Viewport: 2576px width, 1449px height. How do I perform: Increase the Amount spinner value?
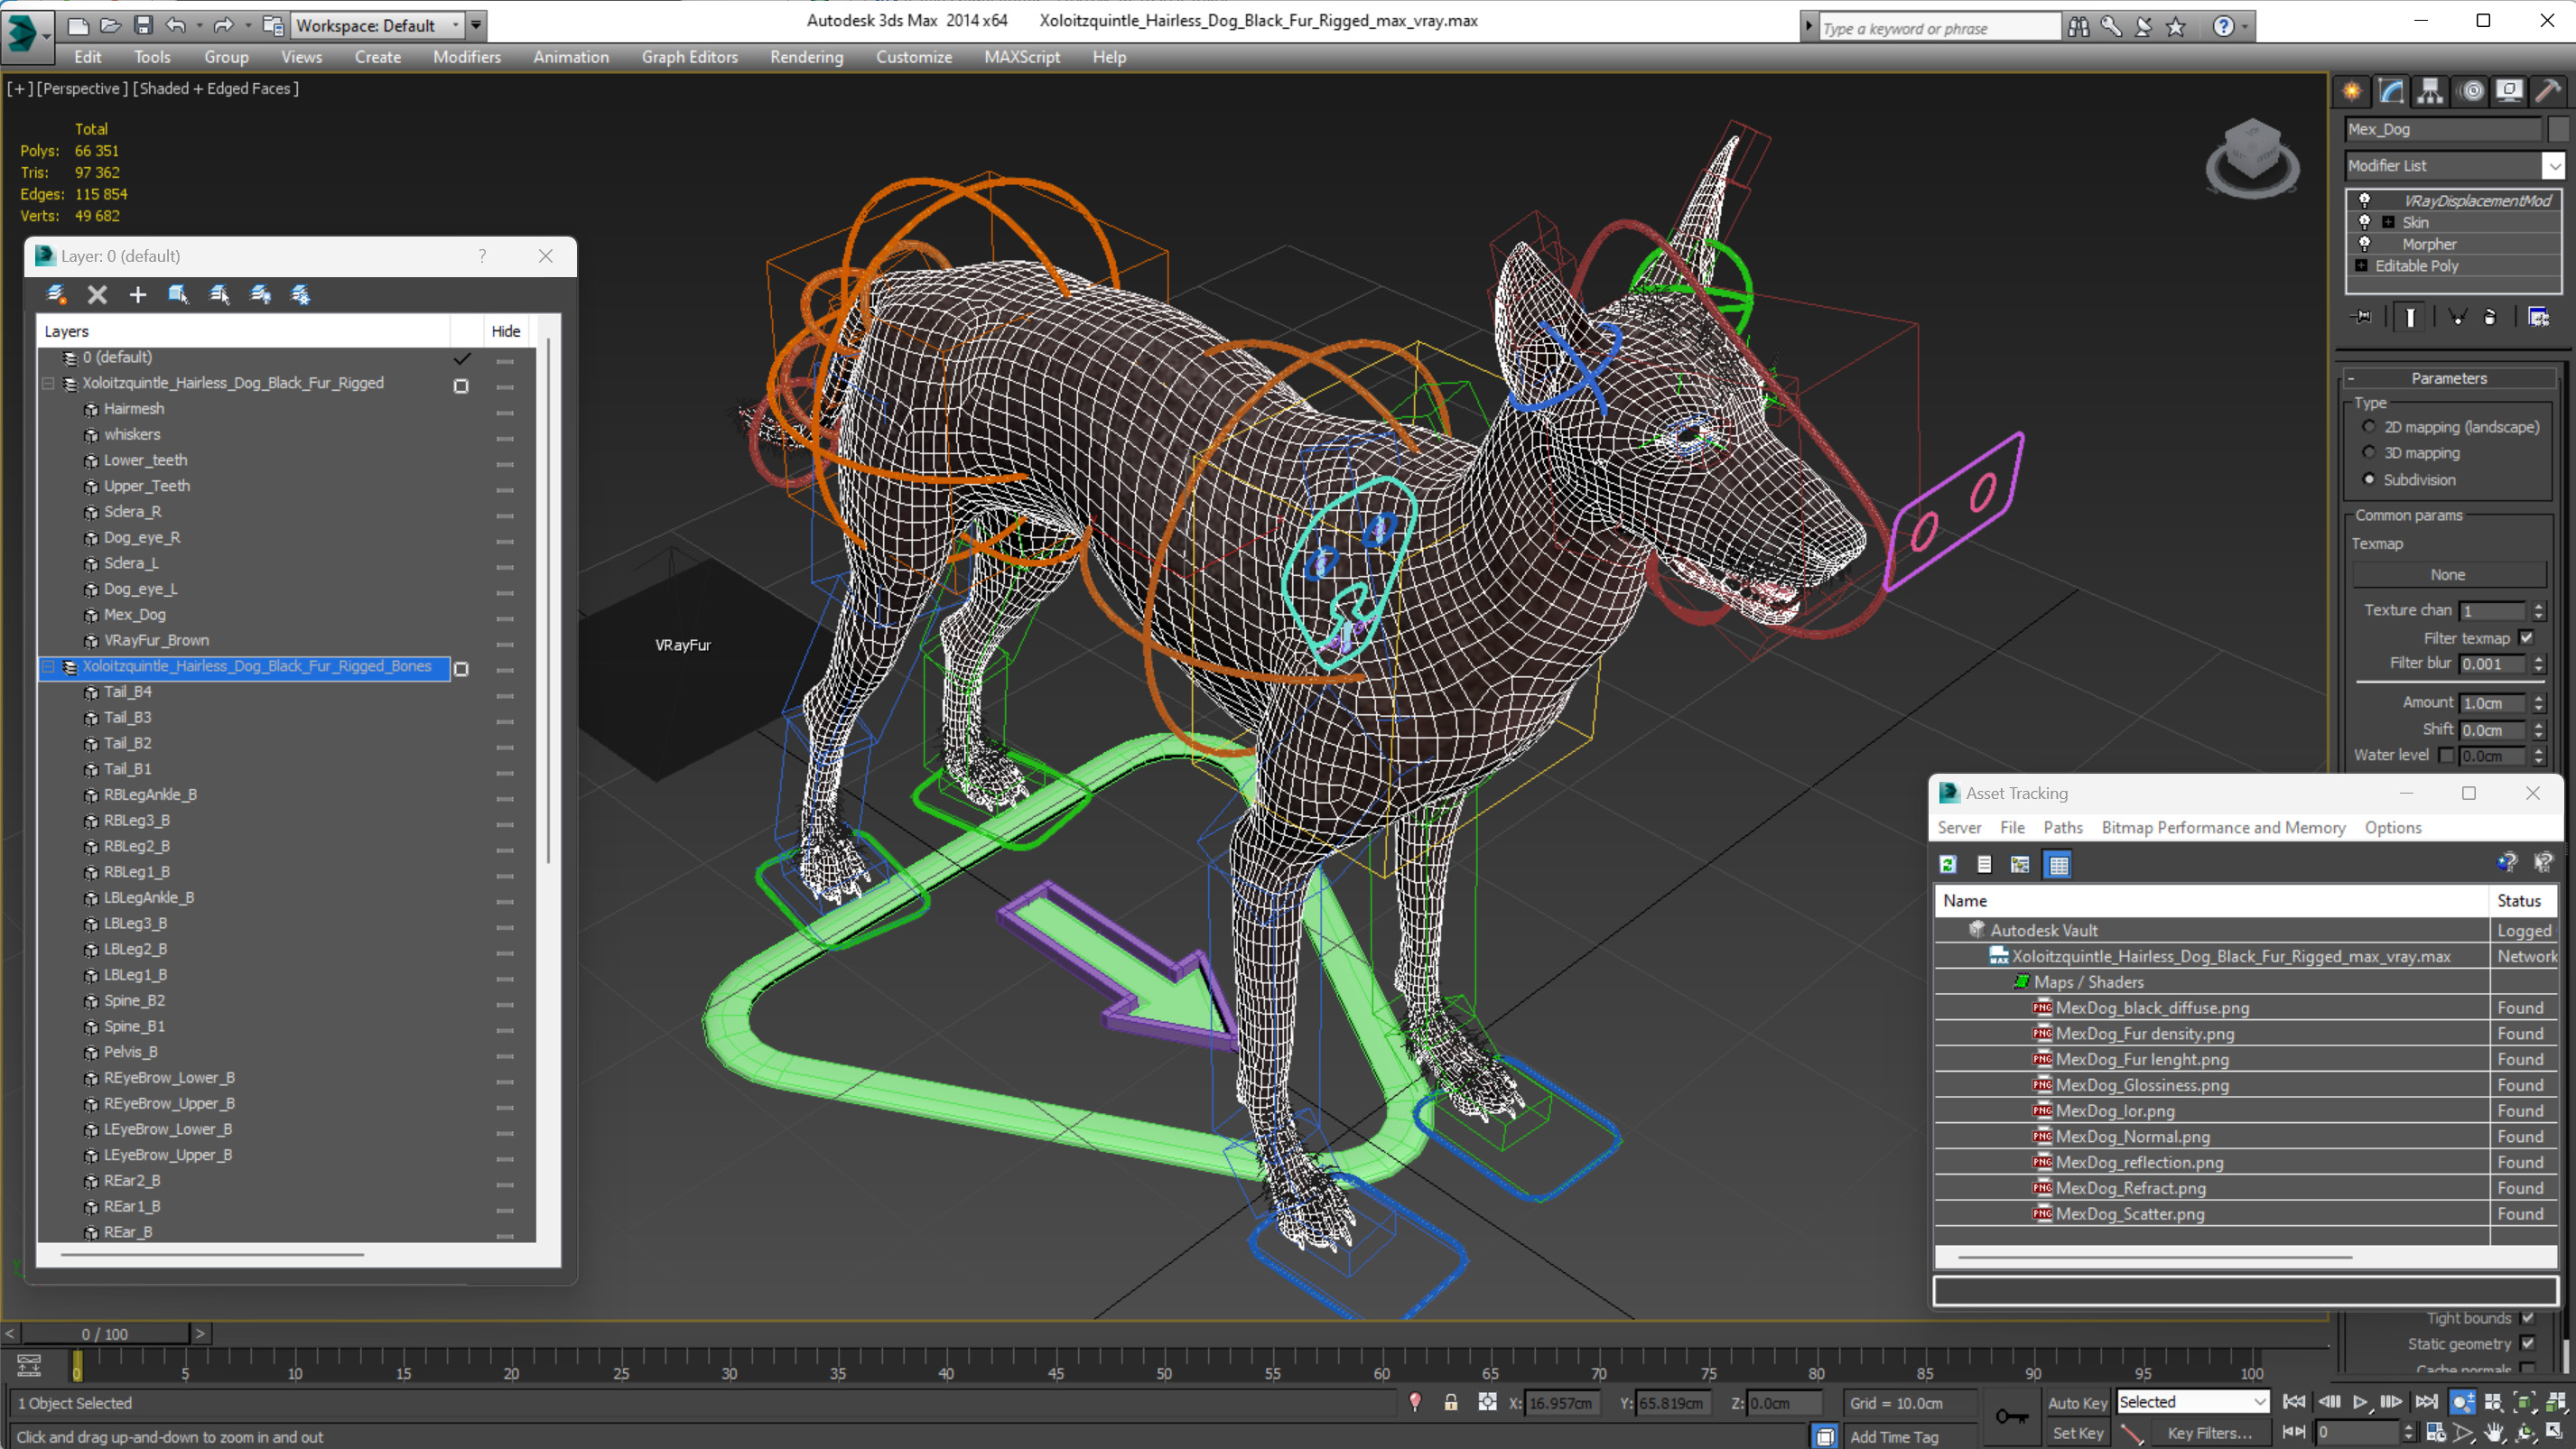point(2538,698)
